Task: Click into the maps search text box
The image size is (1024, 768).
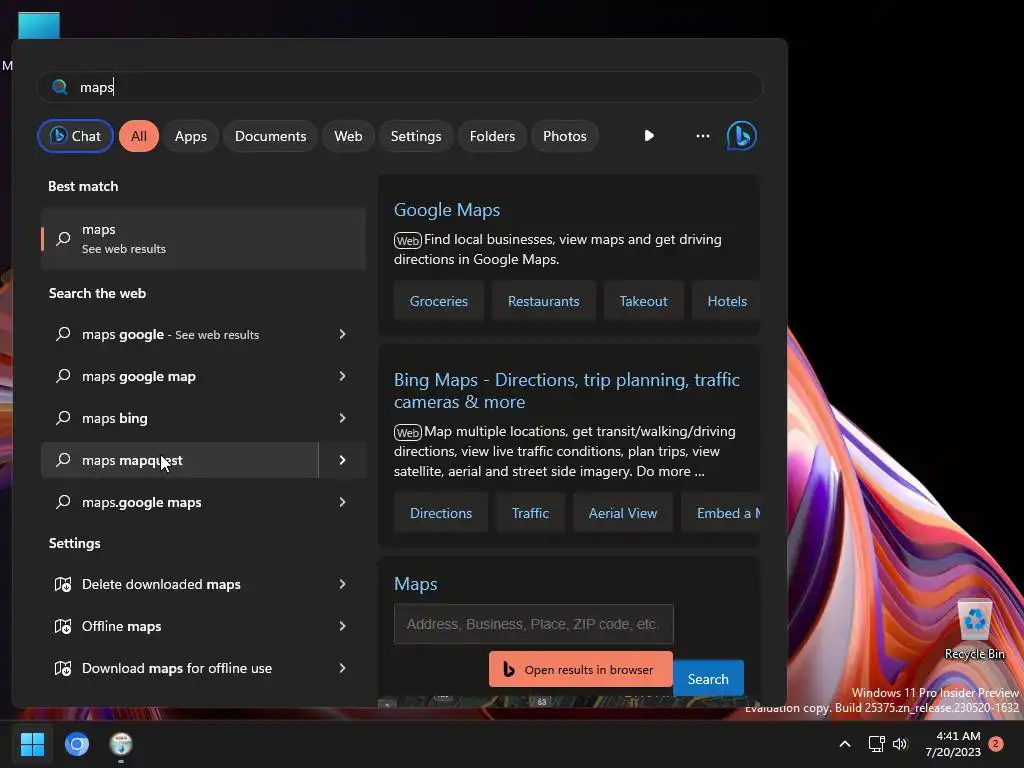Action: click(400, 87)
